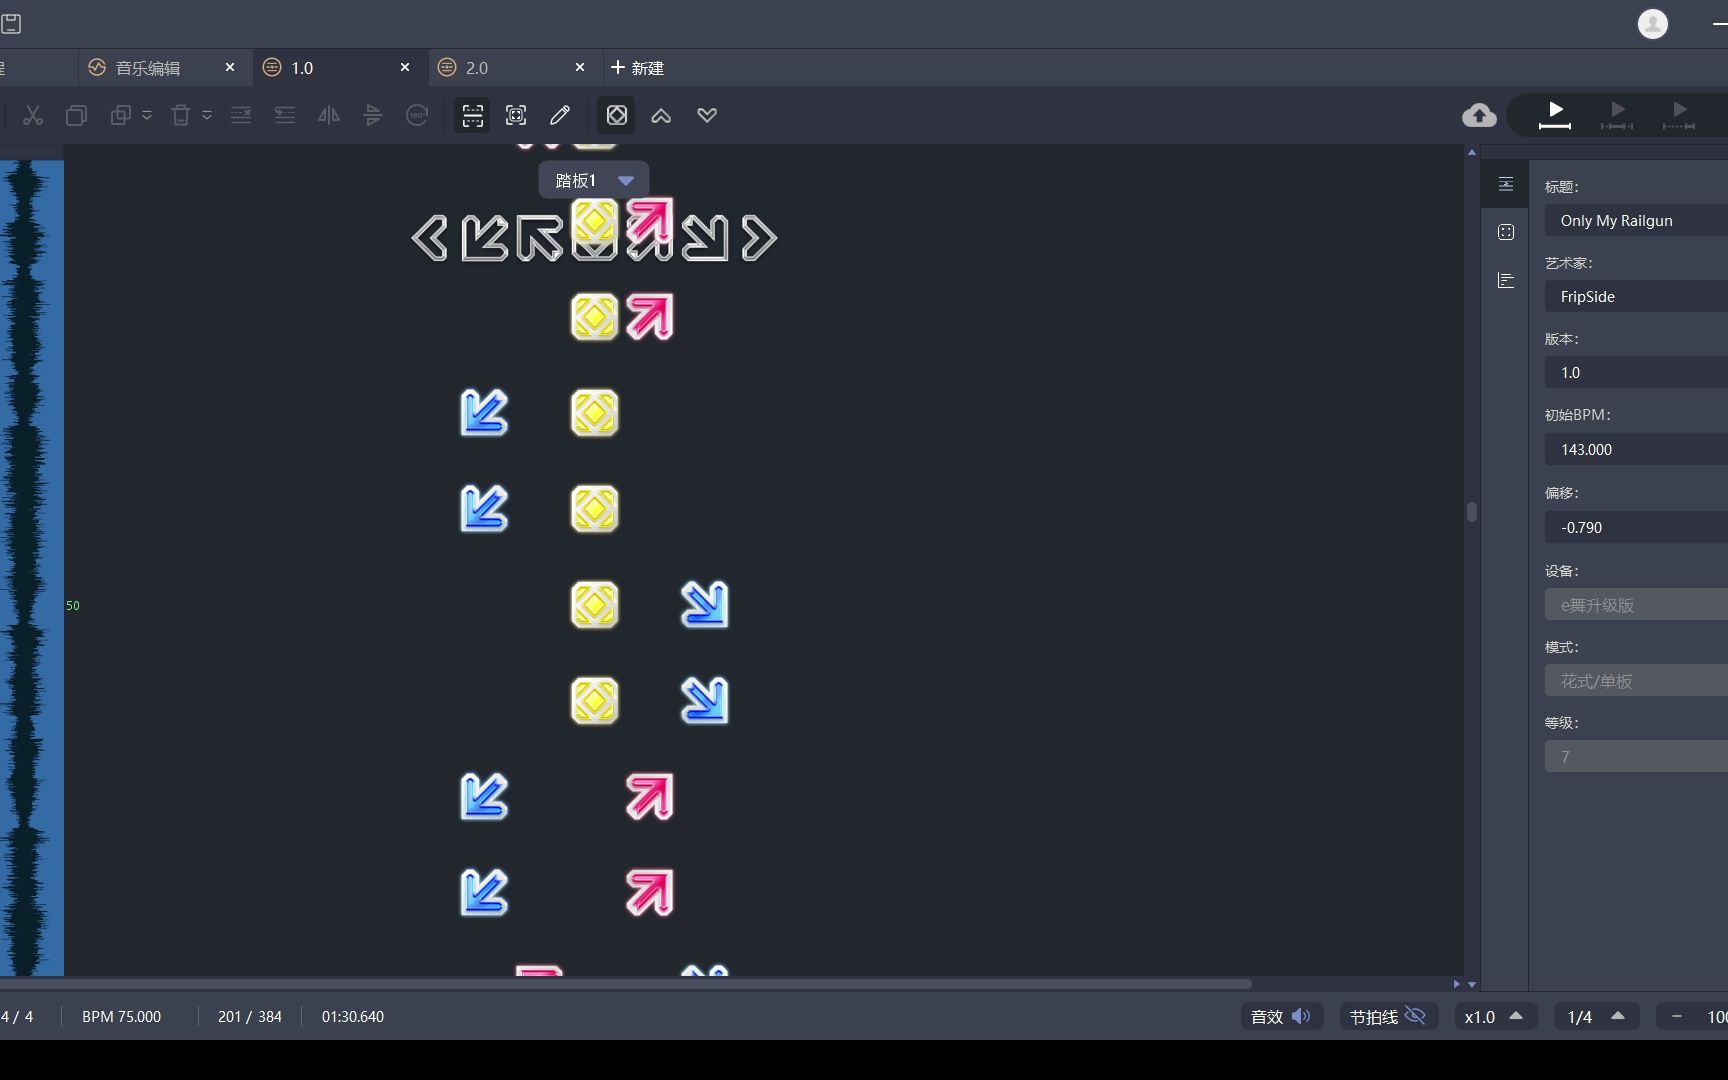Click the version field showing 1.0
Screen dimensions: 1728x1080
pyautogui.click(x=1636, y=372)
